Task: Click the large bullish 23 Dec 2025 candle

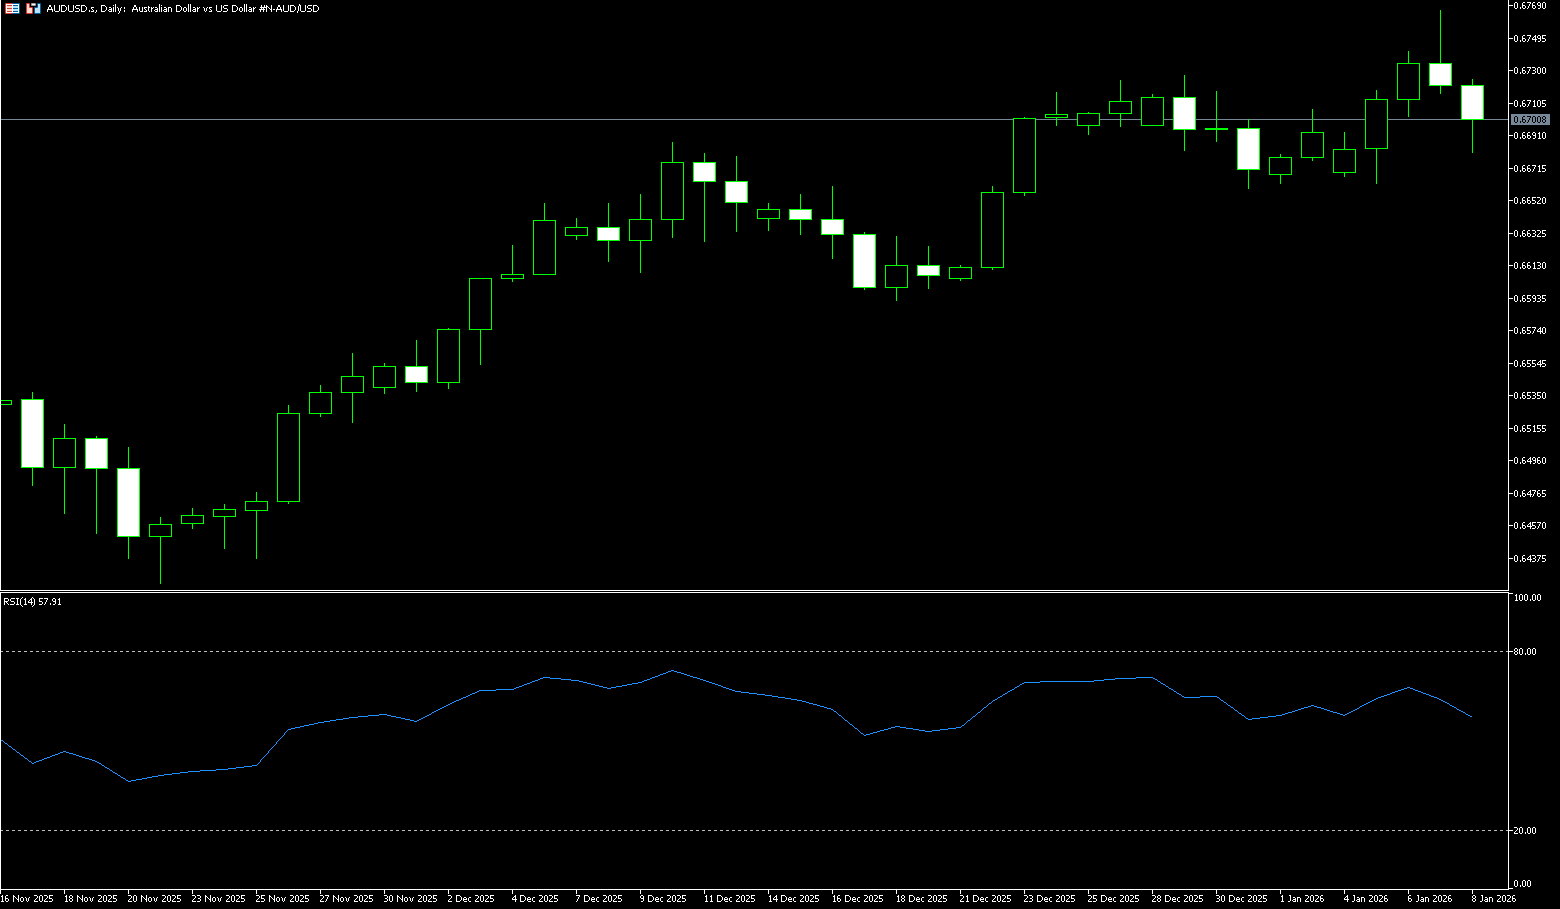Action: pos(1024,155)
